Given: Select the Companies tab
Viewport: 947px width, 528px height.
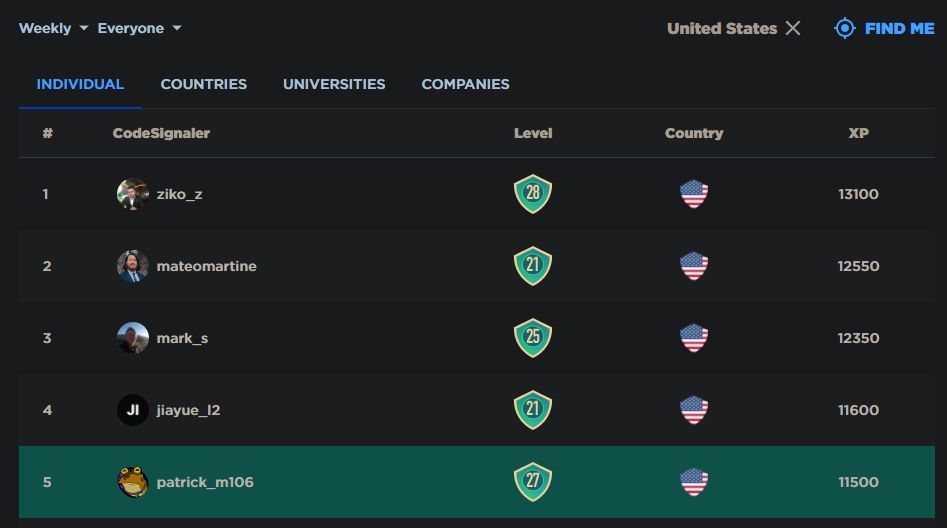Looking at the screenshot, I should (465, 84).
